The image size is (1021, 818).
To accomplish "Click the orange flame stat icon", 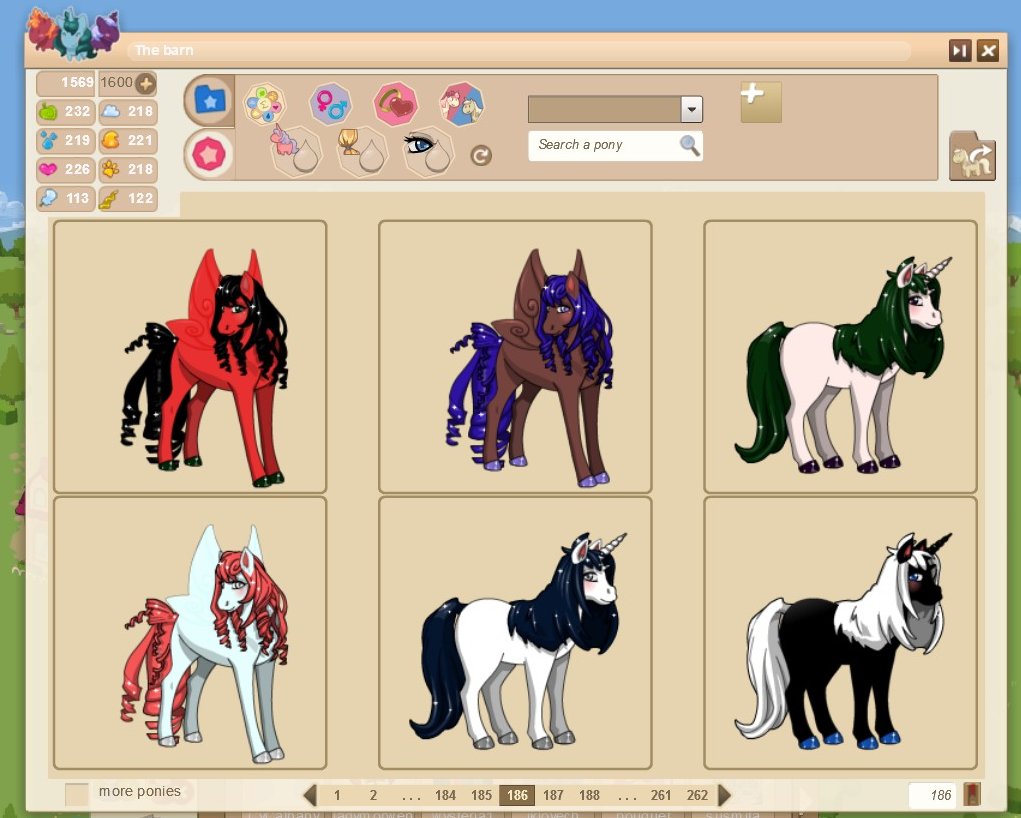I will (111, 140).
